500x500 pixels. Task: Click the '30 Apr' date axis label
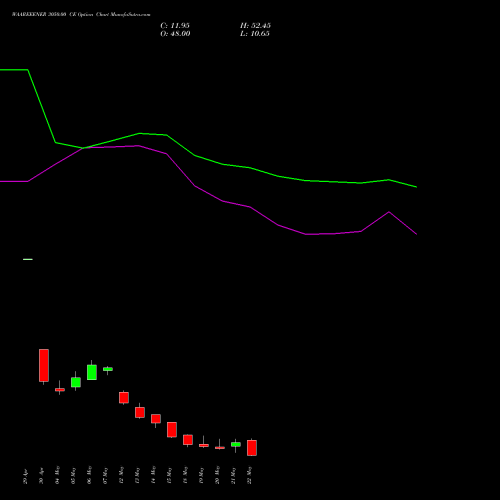(x=42, y=476)
